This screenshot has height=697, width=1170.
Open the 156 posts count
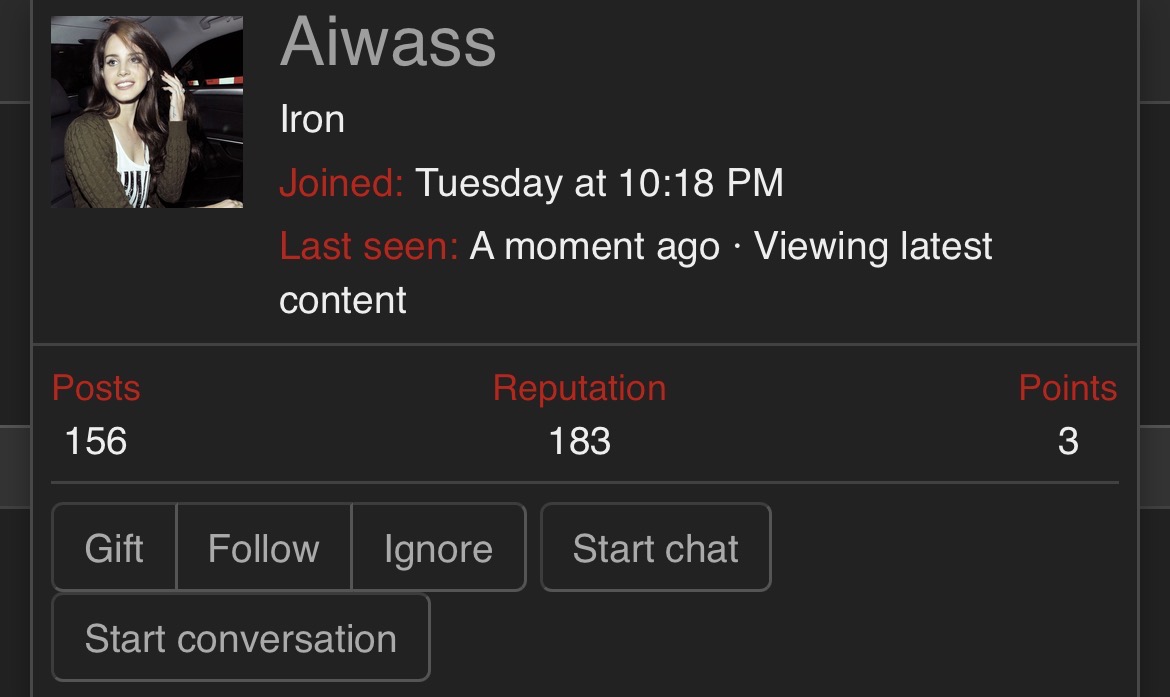click(x=96, y=441)
